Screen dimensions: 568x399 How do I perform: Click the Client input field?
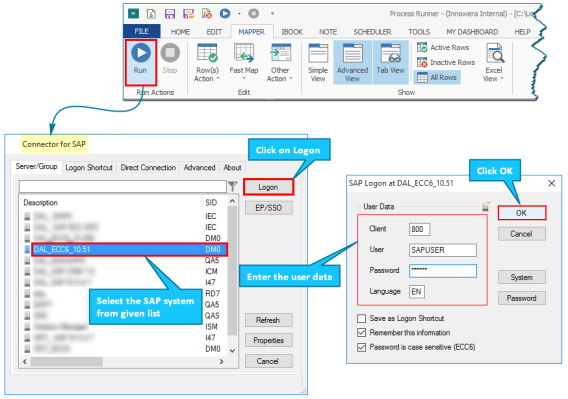pyautogui.click(x=419, y=229)
